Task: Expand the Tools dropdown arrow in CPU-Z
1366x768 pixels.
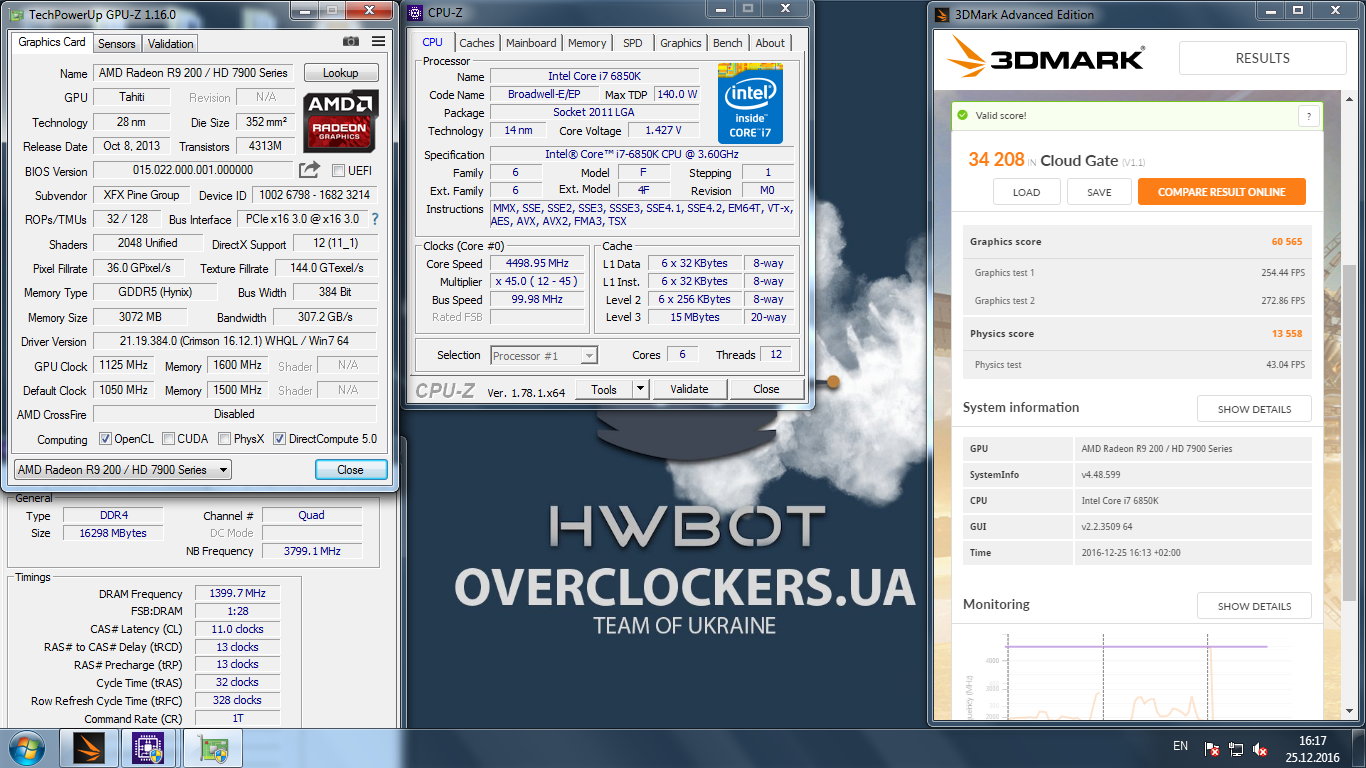Action: (x=641, y=389)
